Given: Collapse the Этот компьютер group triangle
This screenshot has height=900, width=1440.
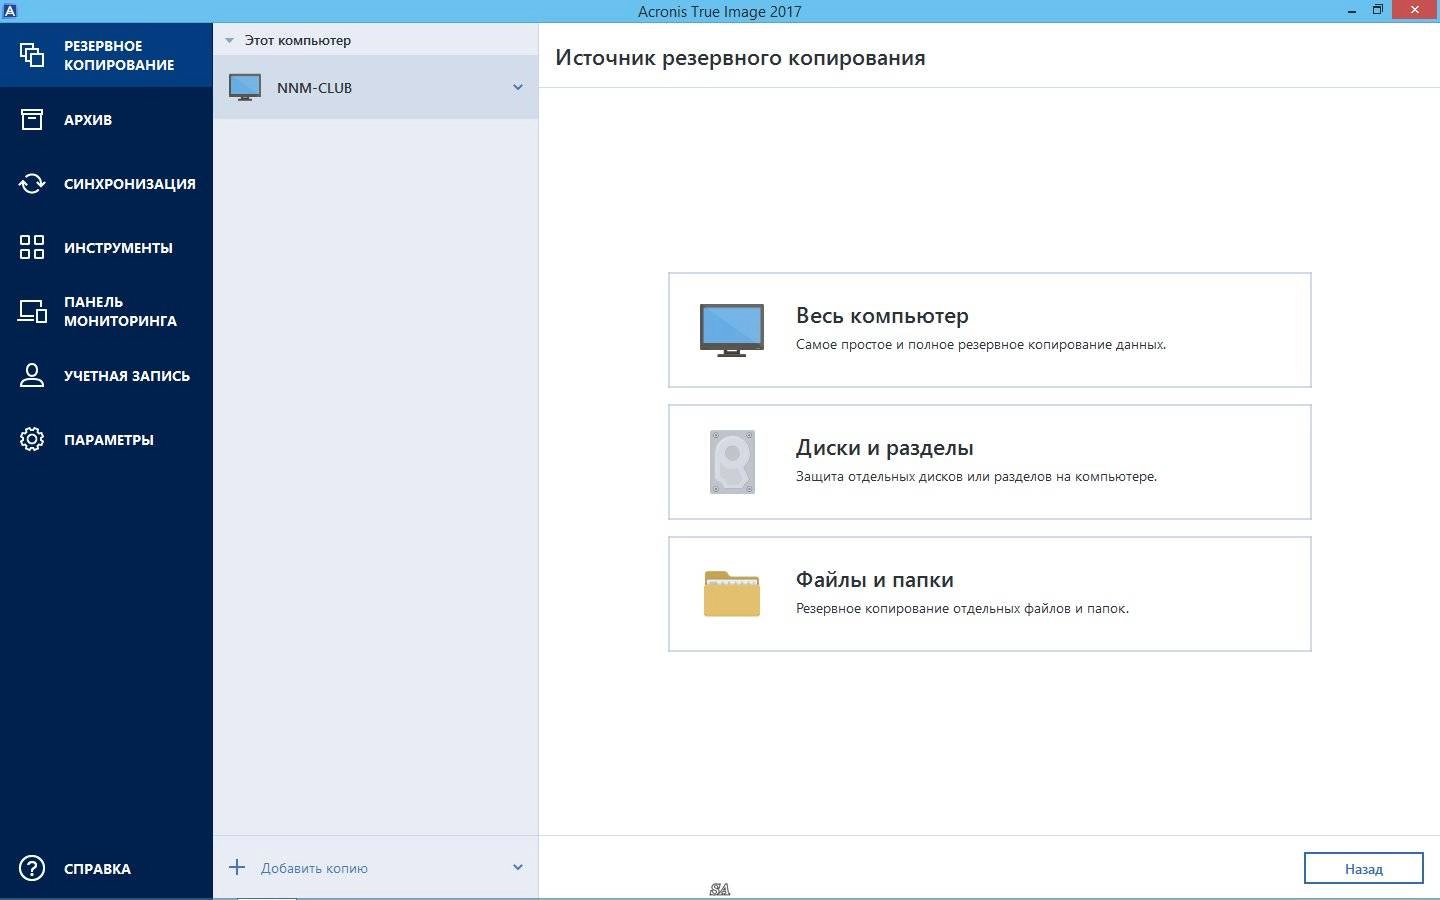Looking at the screenshot, I should pos(229,41).
